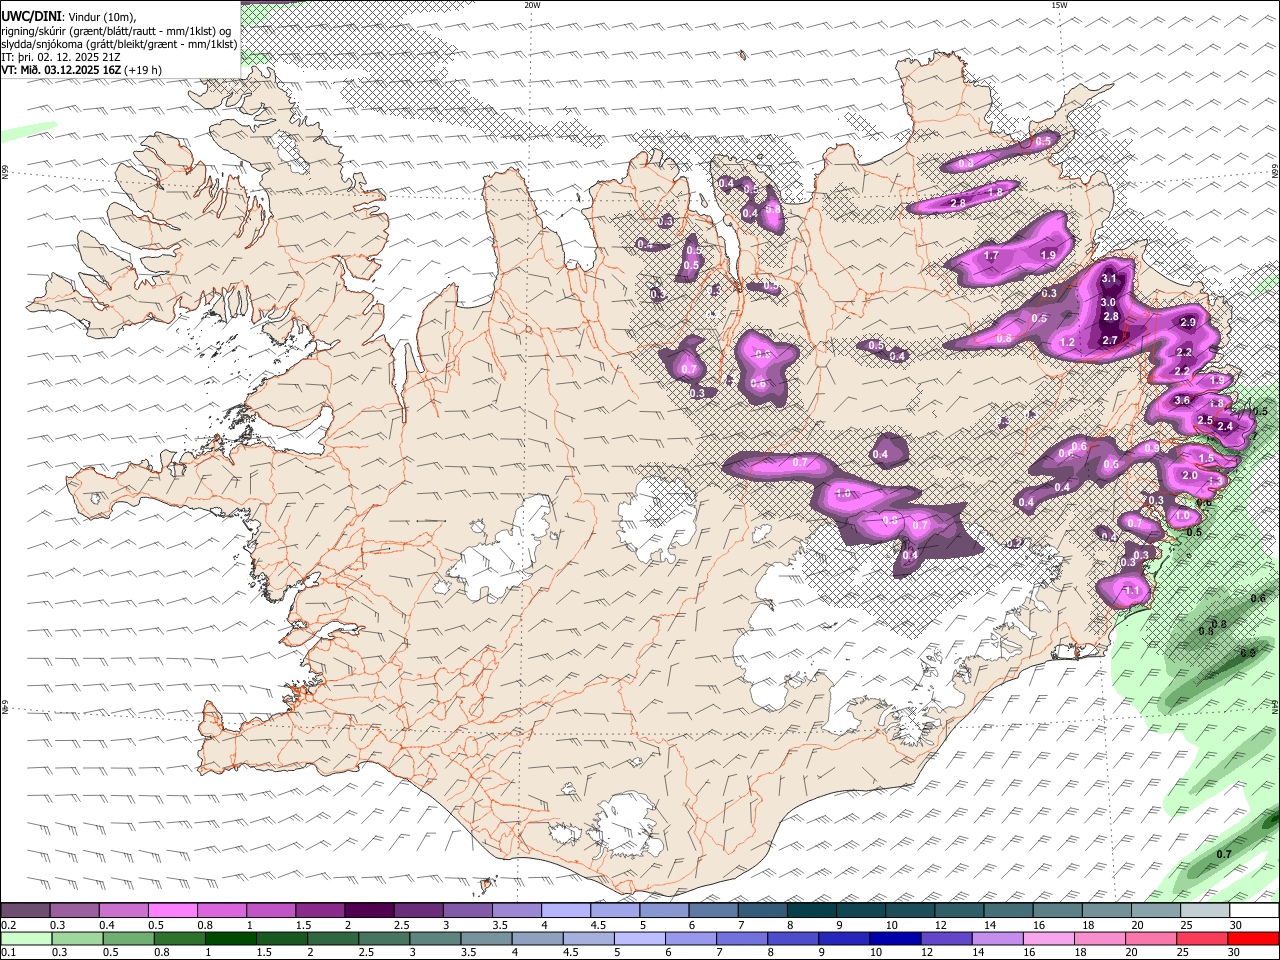Click the 3.0 precipitation value on the map
The height and width of the screenshot is (960, 1280).
(x=1108, y=302)
